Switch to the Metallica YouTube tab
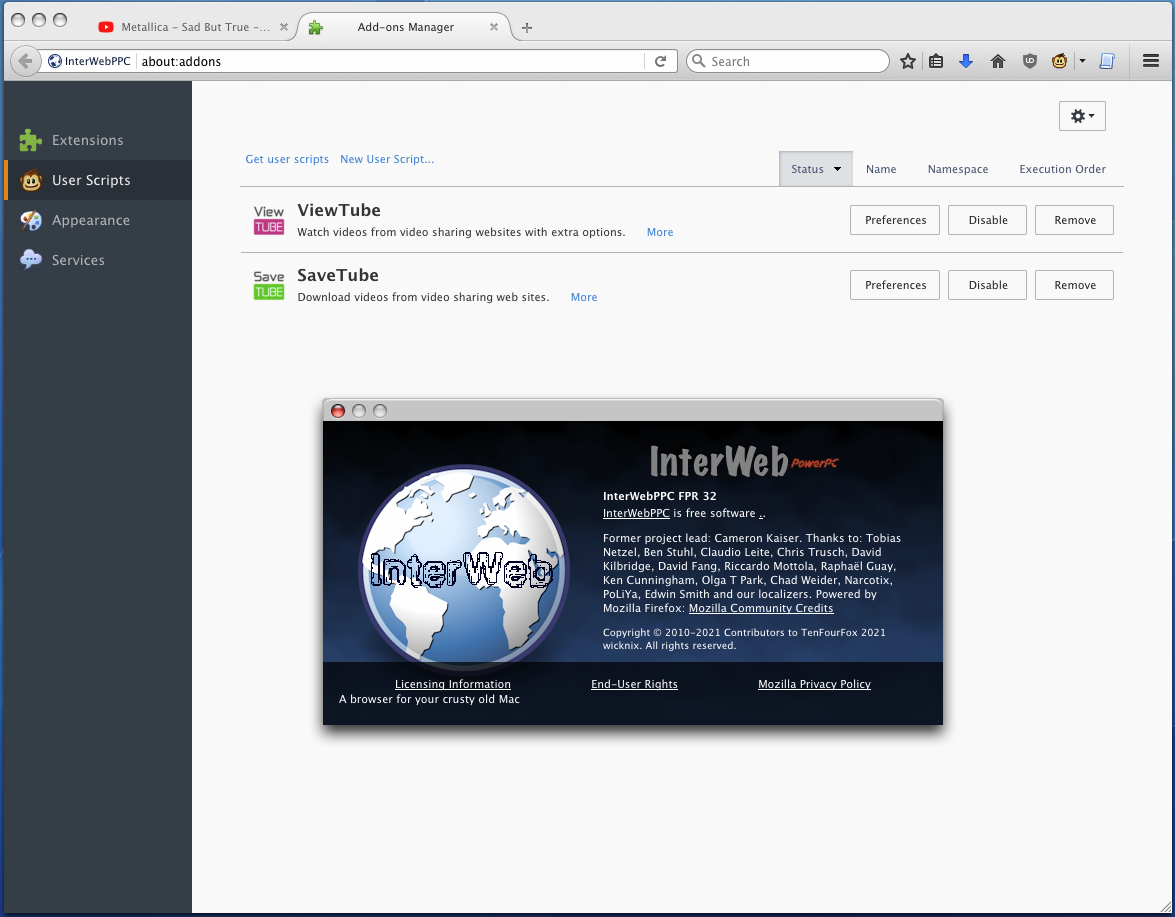This screenshot has height=917, width=1175. 193,27
